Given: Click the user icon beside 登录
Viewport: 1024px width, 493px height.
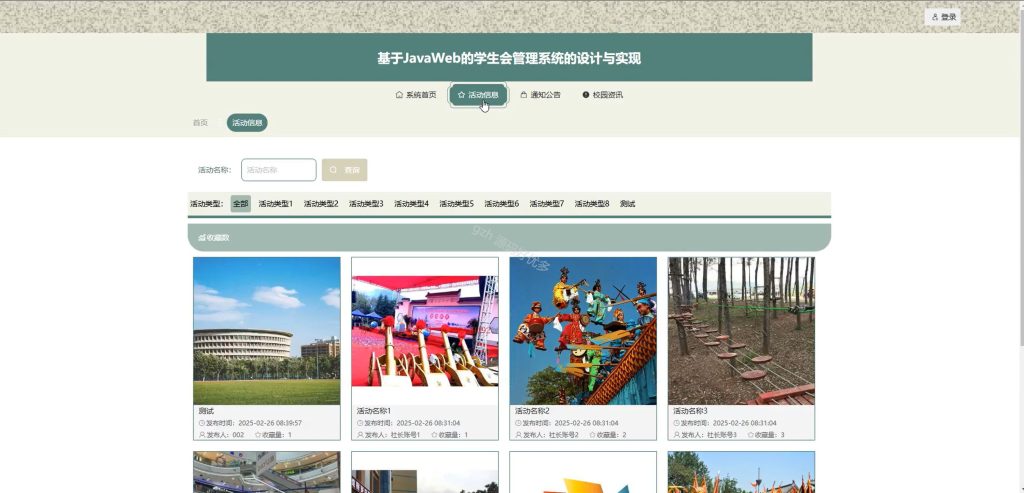Looking at the screenshot, I should click(x=935, y=17).
